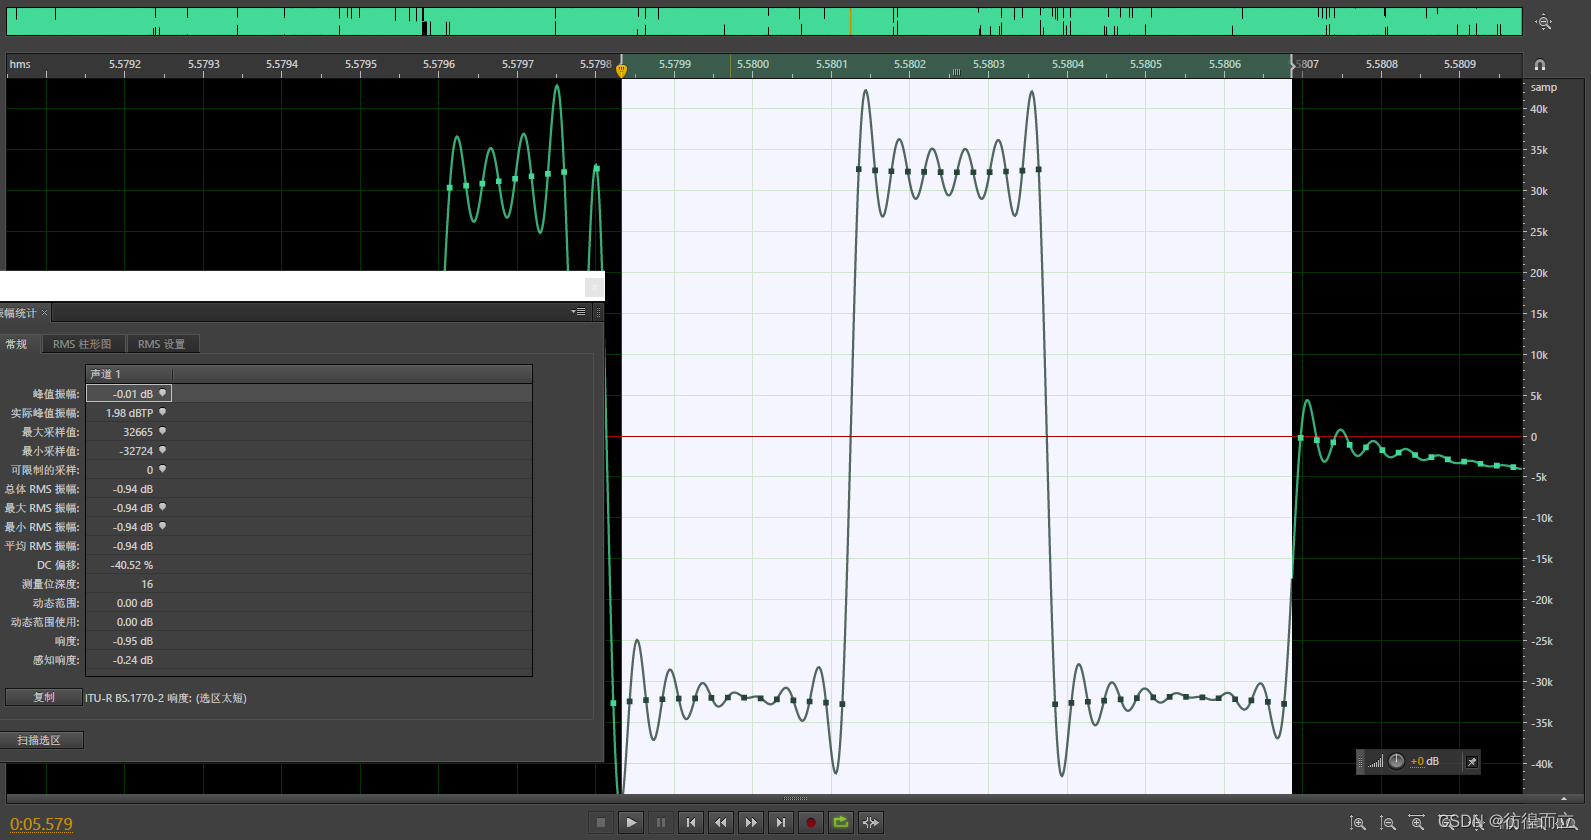The height and width of the screenshot is (840, 1591).
Task: Click the green overview waveform navigator
Action: point(764,22)
